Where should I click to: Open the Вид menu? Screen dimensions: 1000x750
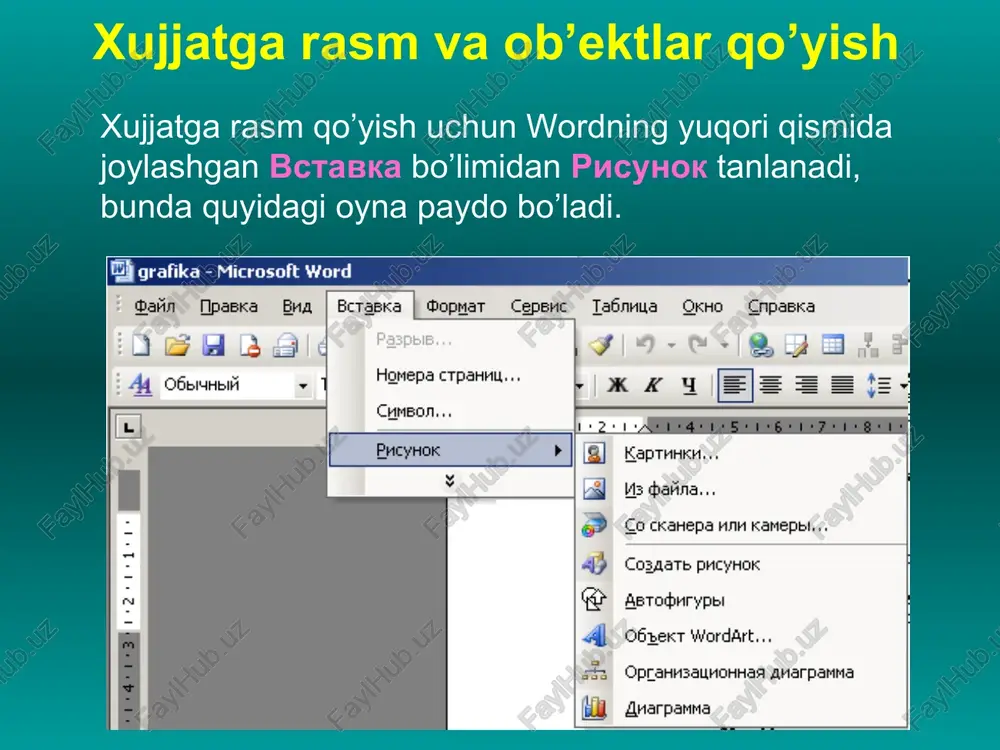[x=297, y=306]
